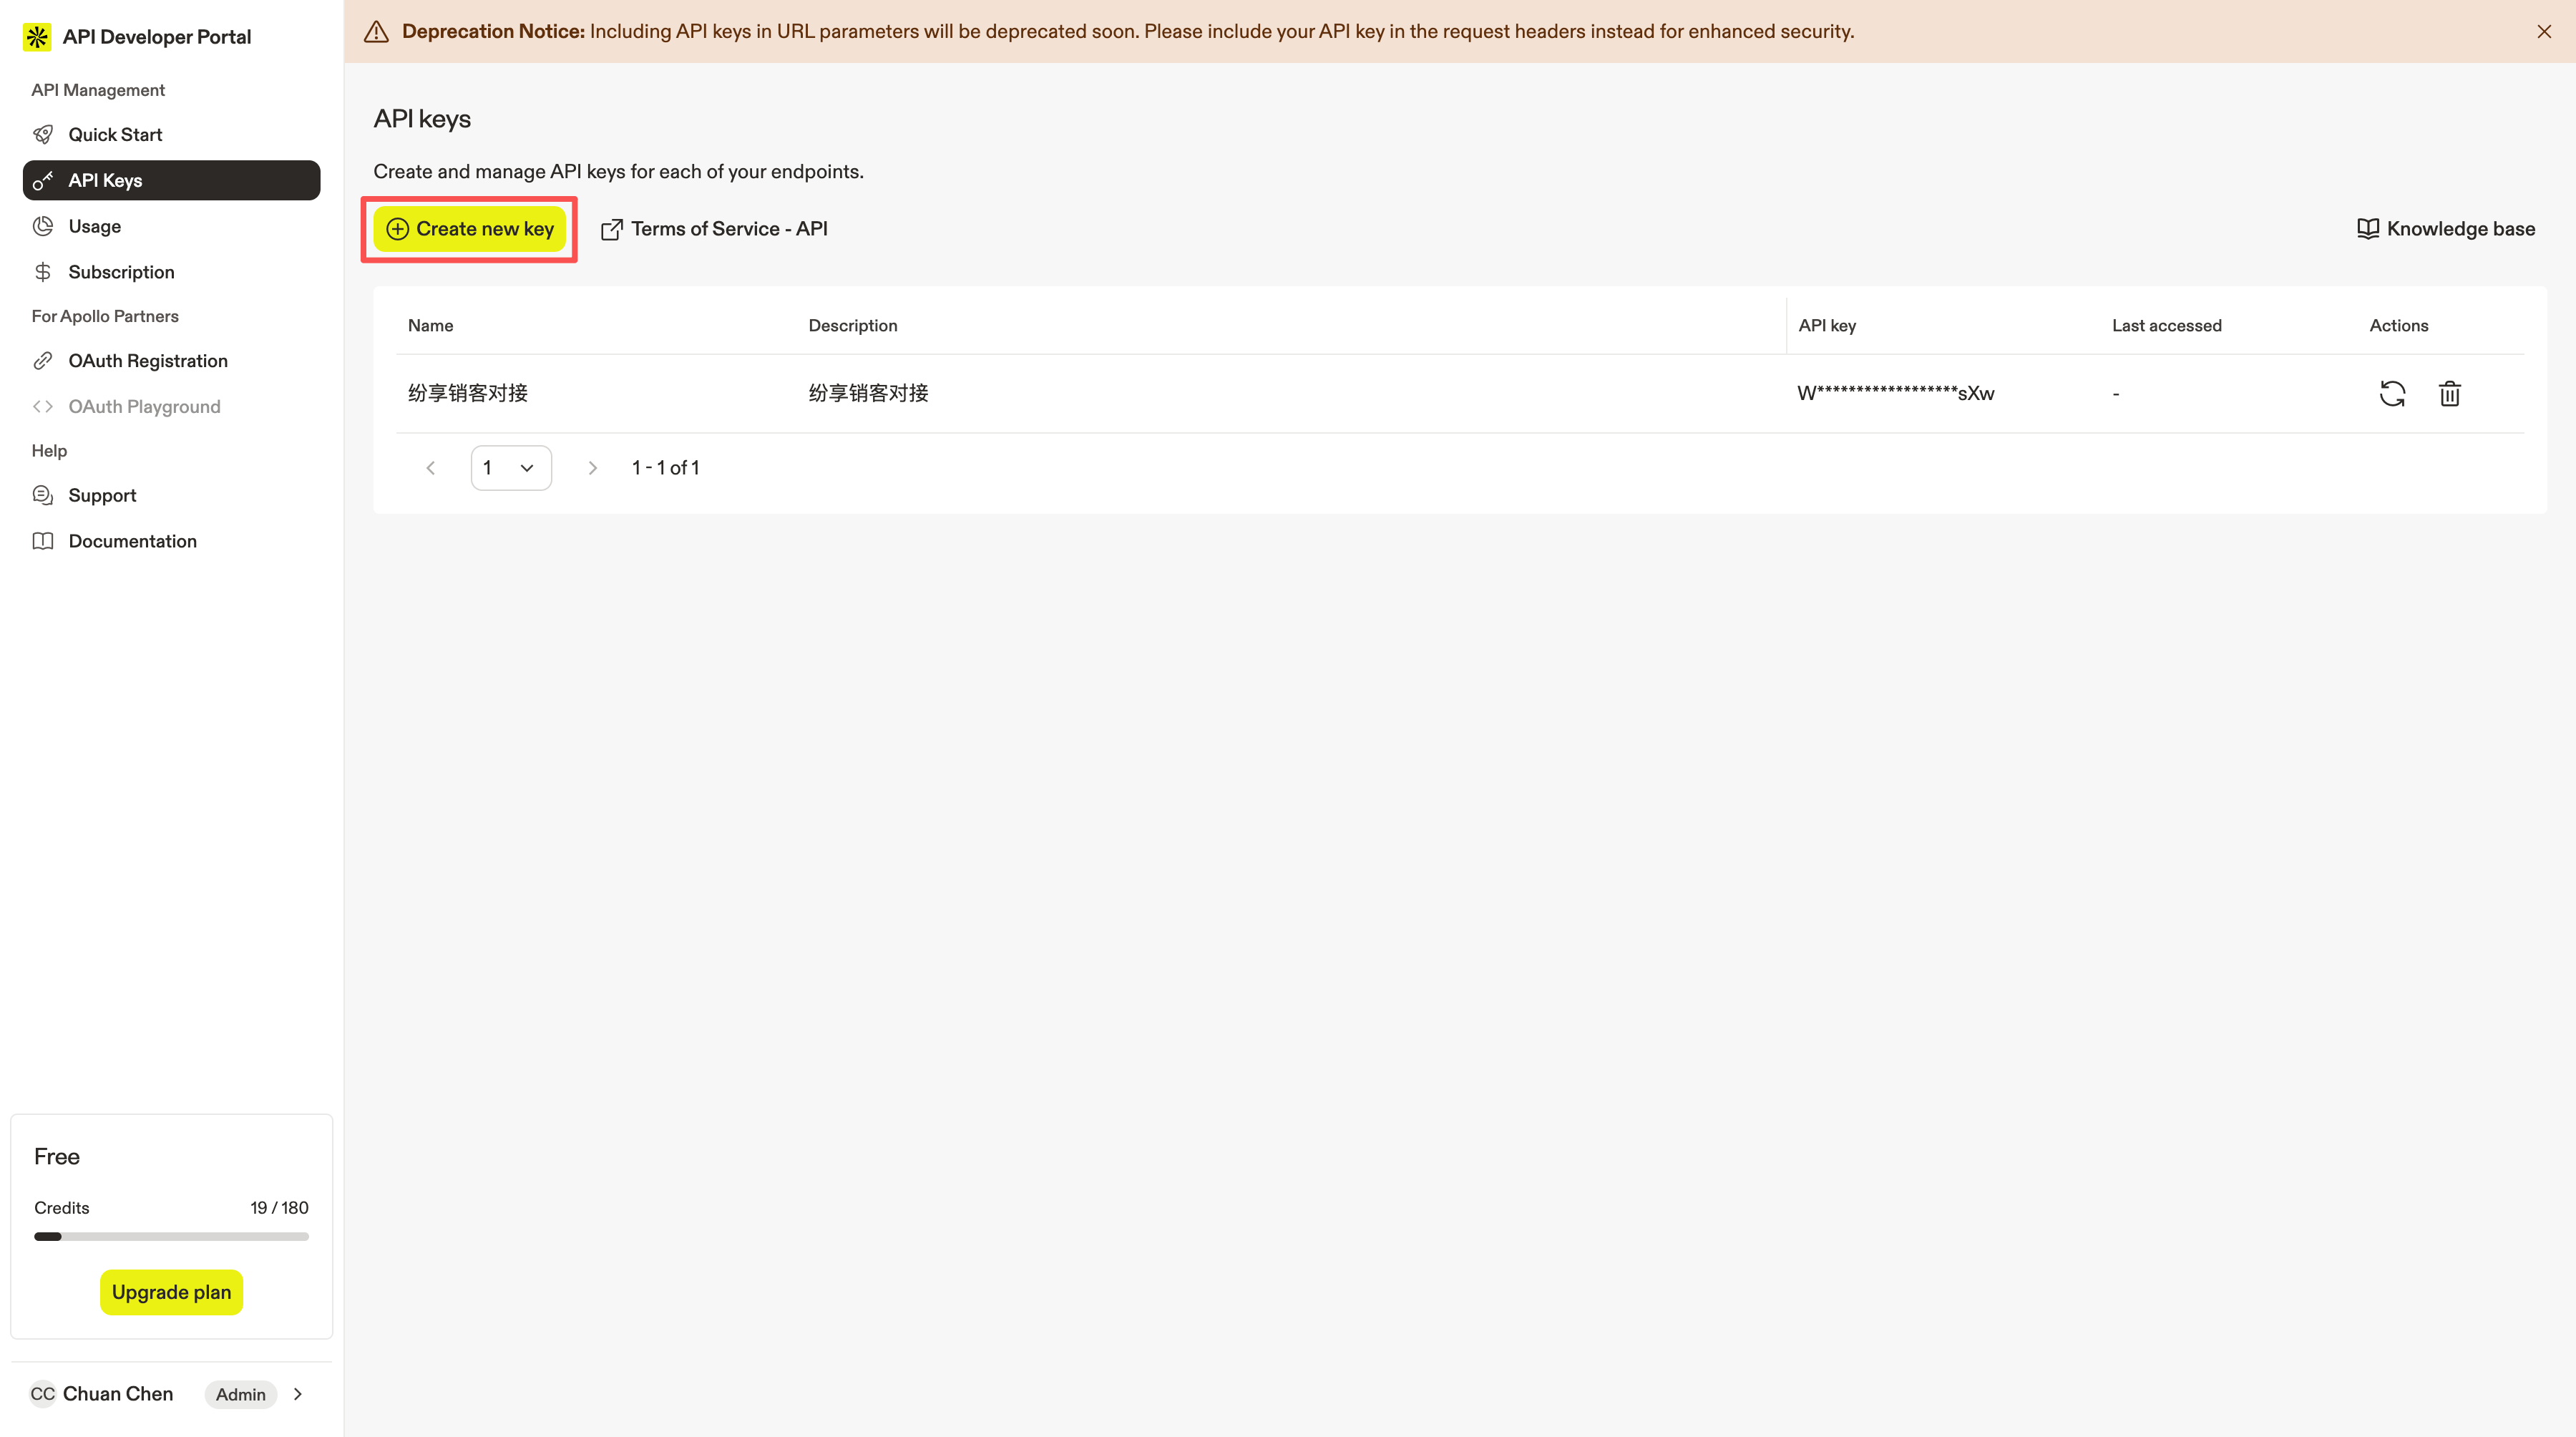Expand the Chuan Chen account chevron
Screen dimensions: 2576x1437
coord(297,1394)
